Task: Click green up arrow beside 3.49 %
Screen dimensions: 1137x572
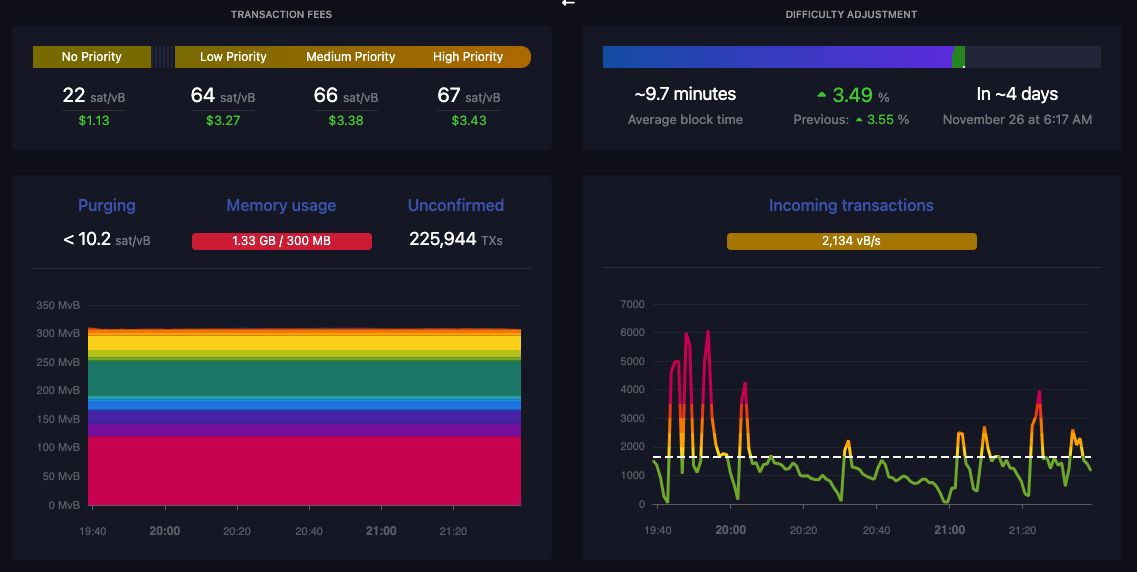Action: (822, 95)
